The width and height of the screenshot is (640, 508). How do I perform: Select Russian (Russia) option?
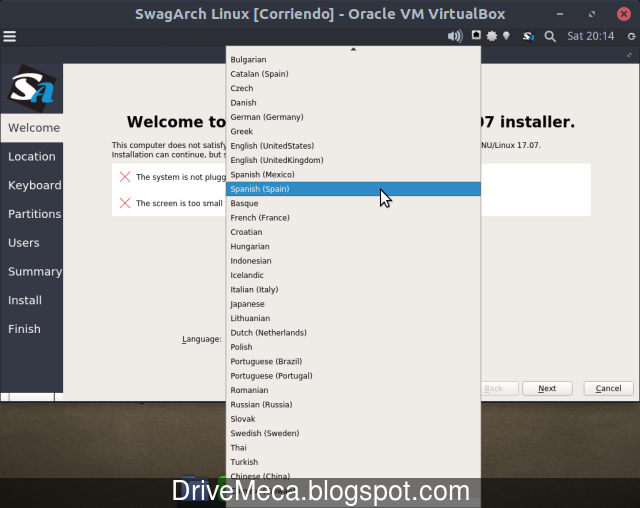point(353,404)
